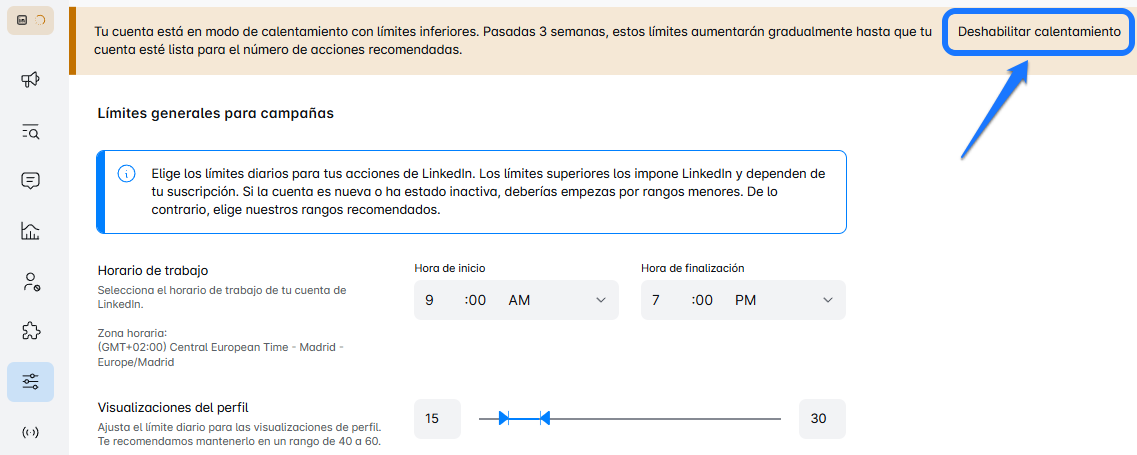The image size is (1137, 455).
Task: Click the left handle of profile views slider
Action: click(504, 418)
